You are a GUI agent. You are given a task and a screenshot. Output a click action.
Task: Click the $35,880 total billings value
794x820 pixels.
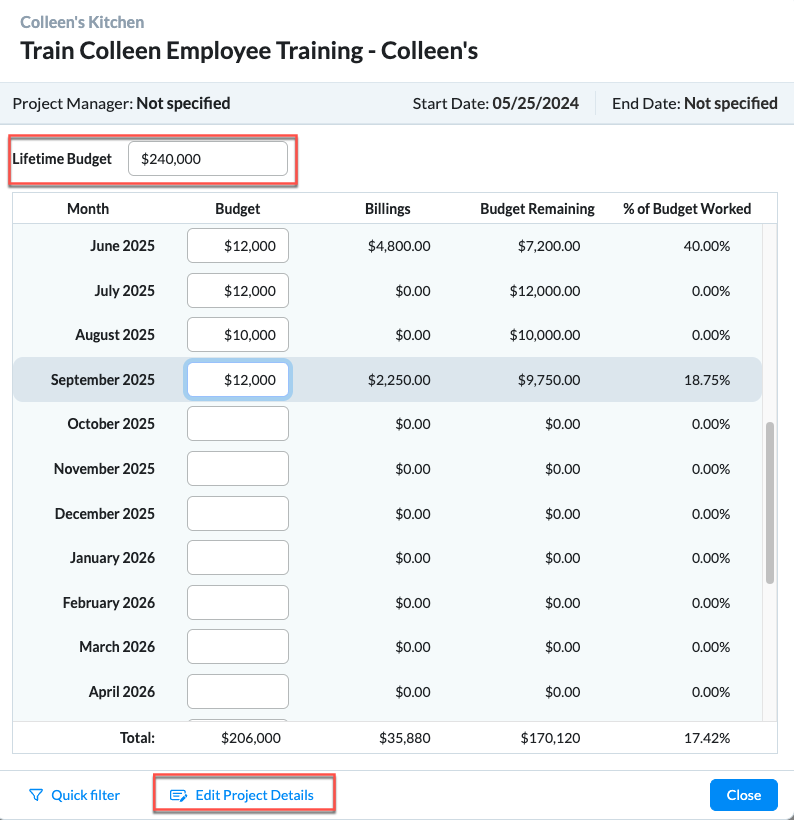pos(405,738)
